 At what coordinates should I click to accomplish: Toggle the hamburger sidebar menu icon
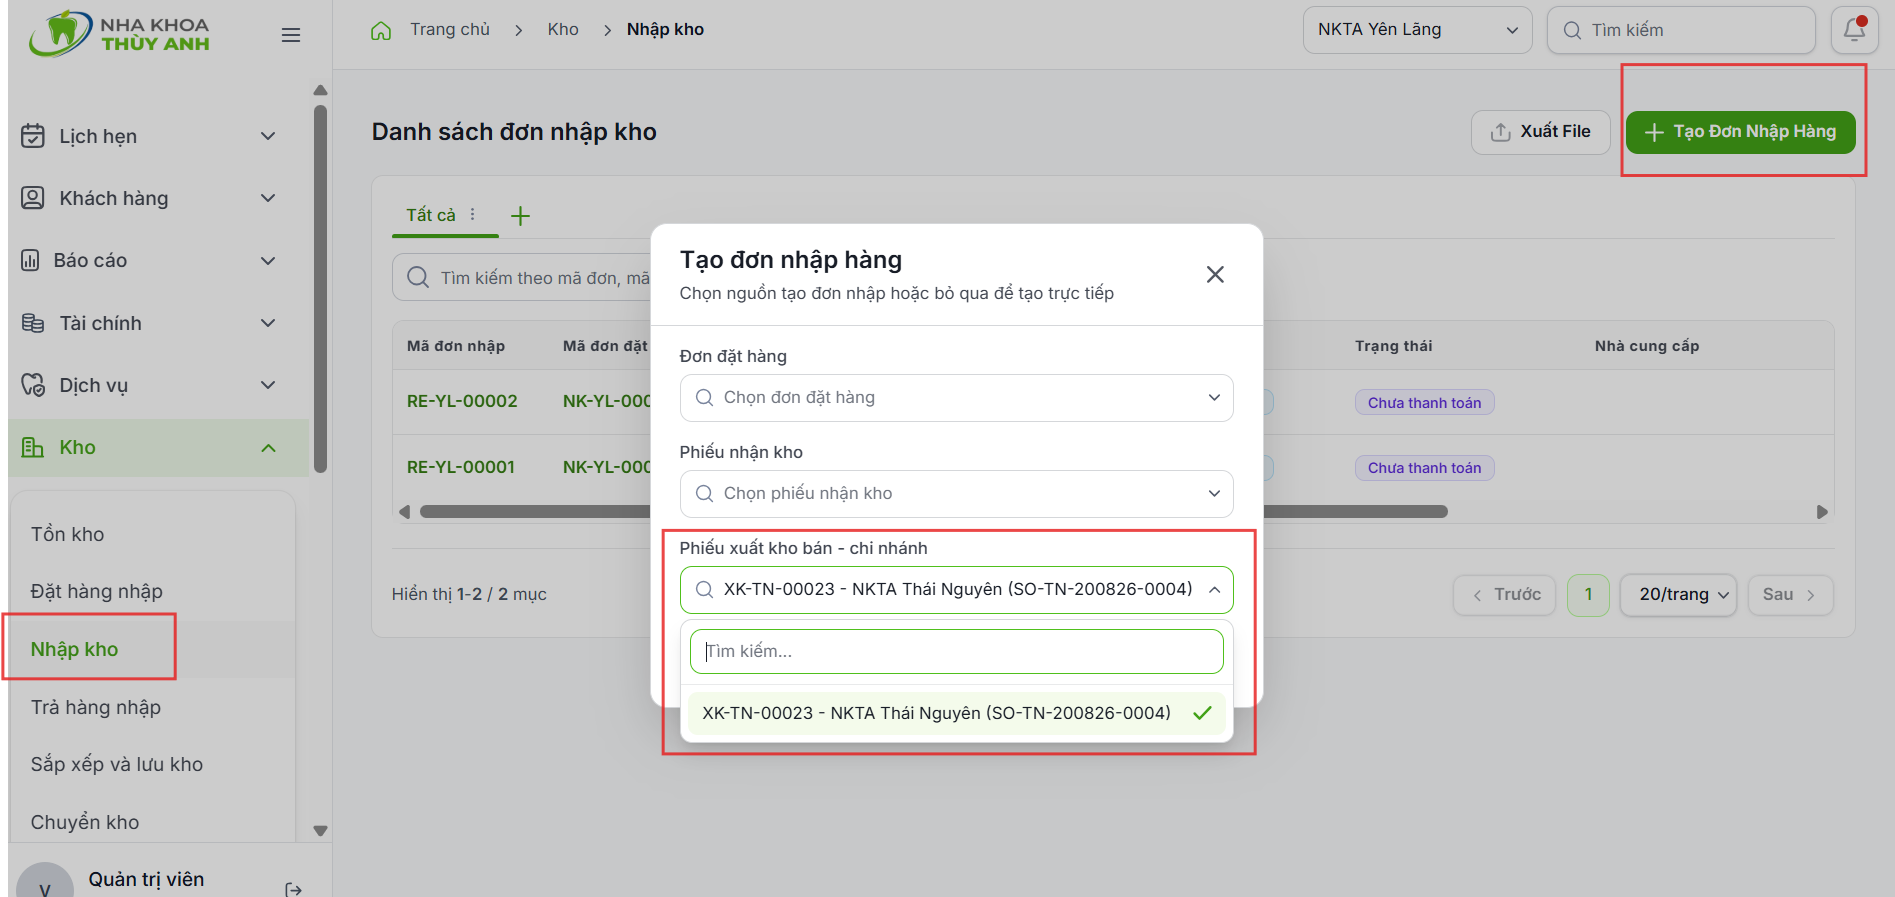291,35
